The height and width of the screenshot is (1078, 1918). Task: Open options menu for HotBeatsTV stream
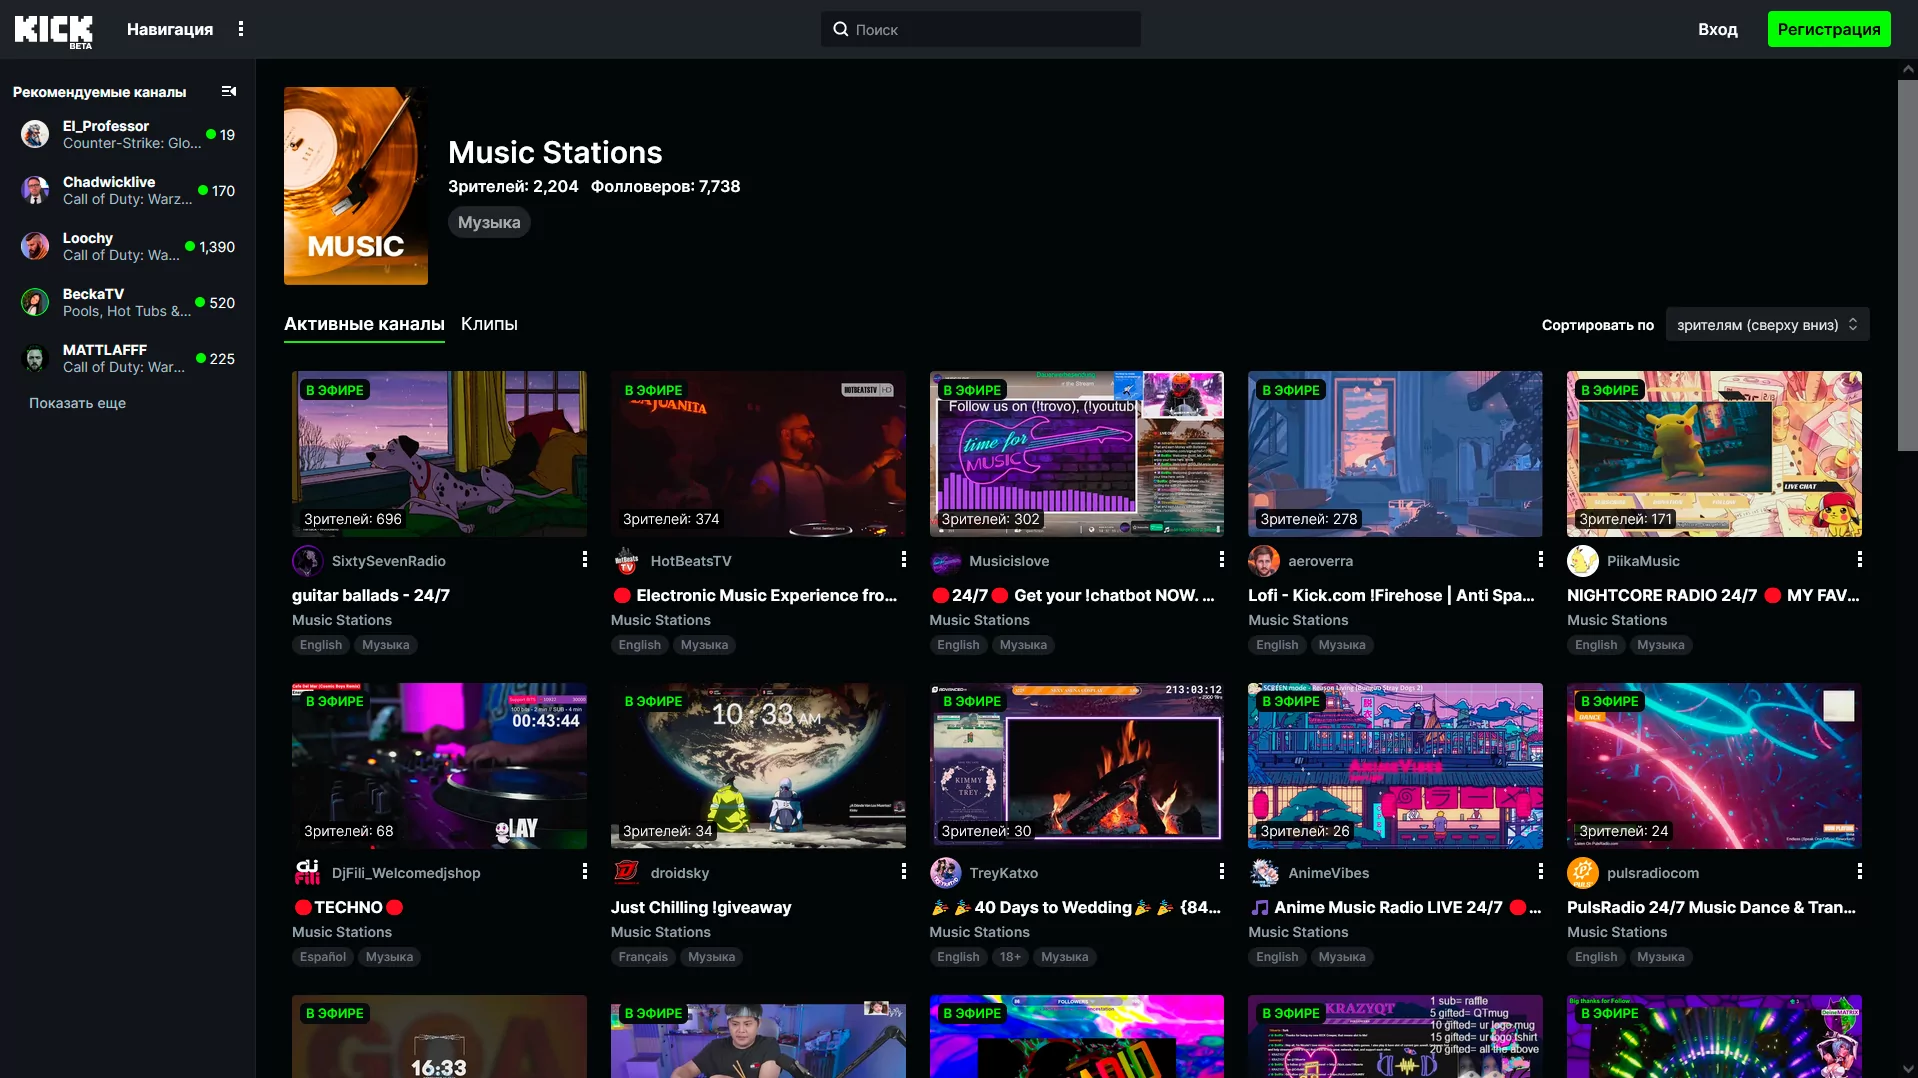tap(904, 560)
